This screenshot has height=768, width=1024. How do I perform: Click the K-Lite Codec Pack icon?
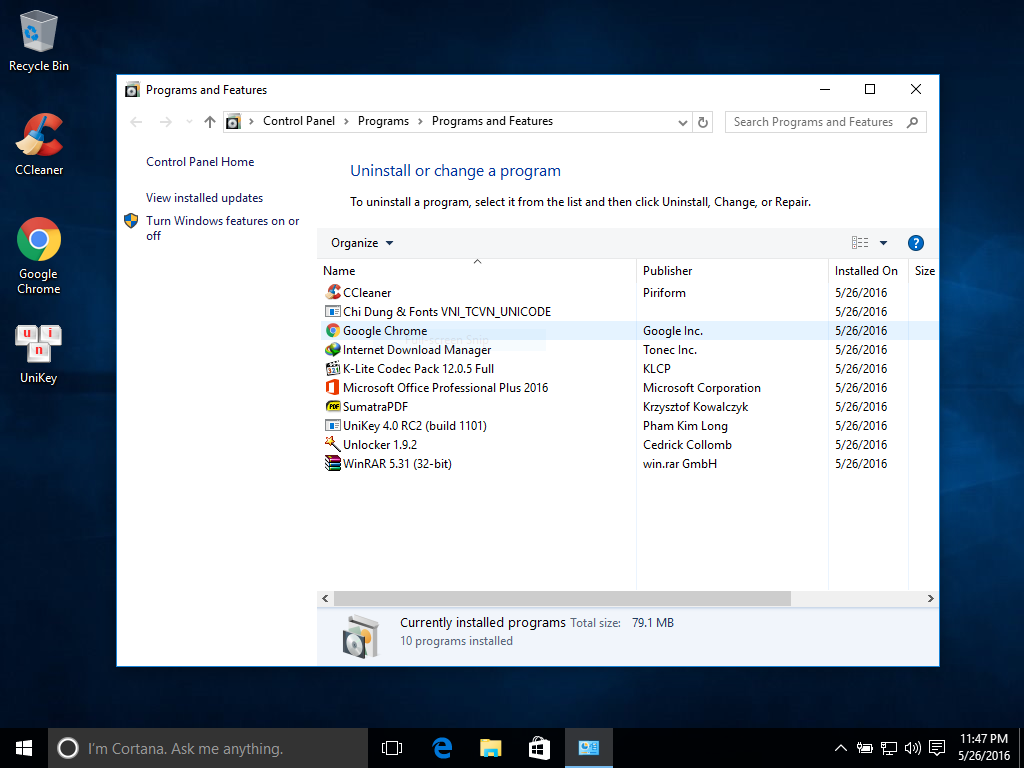tap(333, 368)
